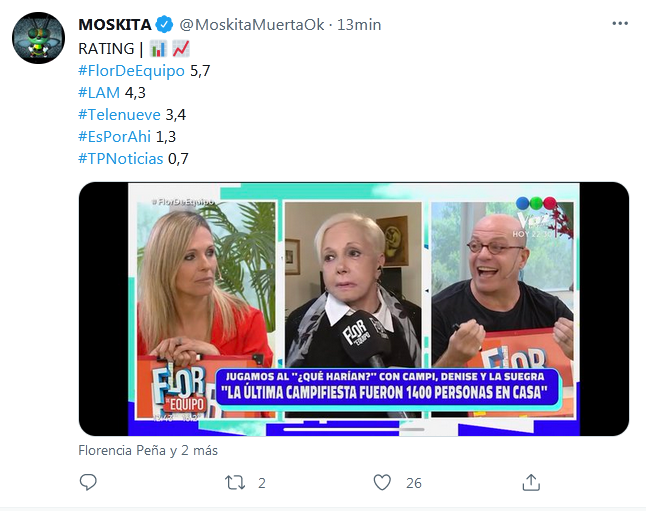Open the three-dot more options menu
This screenshot has width=646, height=511.
[x=620, y=23]
